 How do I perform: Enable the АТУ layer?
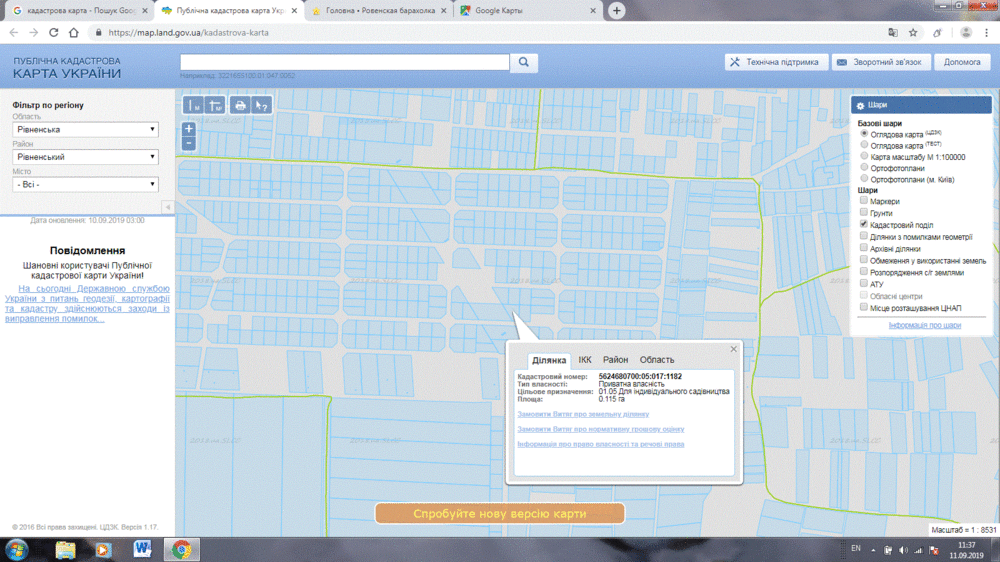point(864,284)
